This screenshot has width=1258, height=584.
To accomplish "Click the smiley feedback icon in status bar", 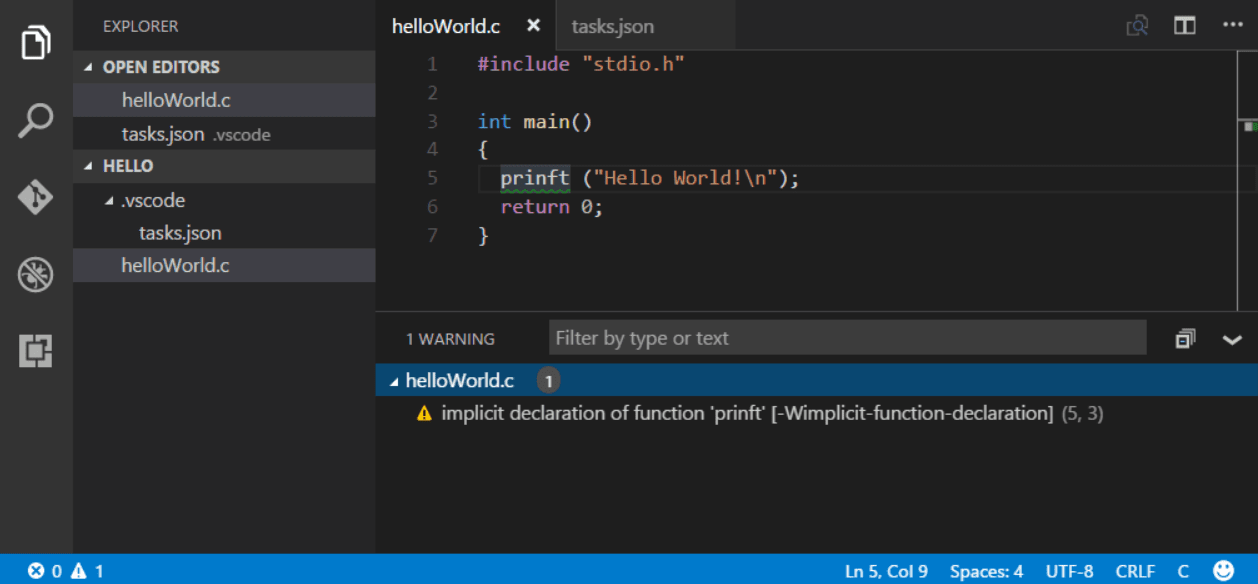I will click(1223, 571).
